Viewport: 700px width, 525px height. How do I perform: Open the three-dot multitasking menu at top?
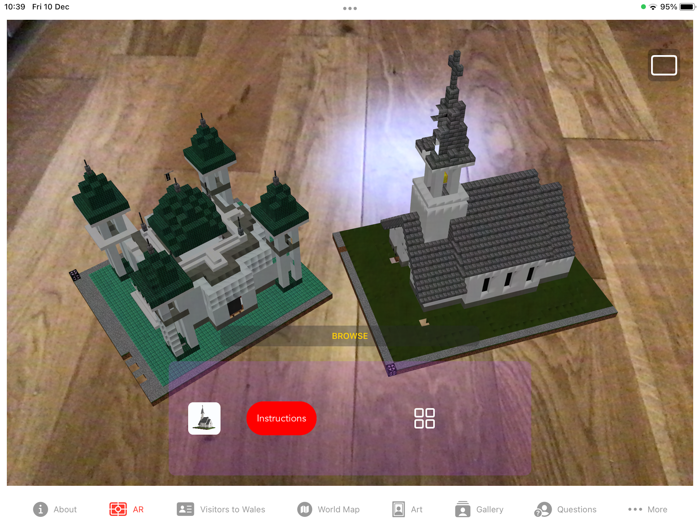[350, 8]
